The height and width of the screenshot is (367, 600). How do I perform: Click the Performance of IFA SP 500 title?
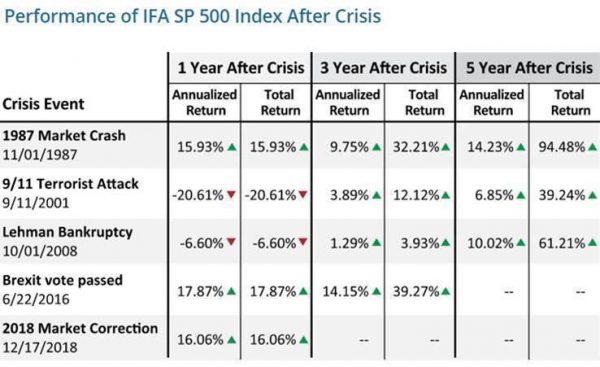193,16
